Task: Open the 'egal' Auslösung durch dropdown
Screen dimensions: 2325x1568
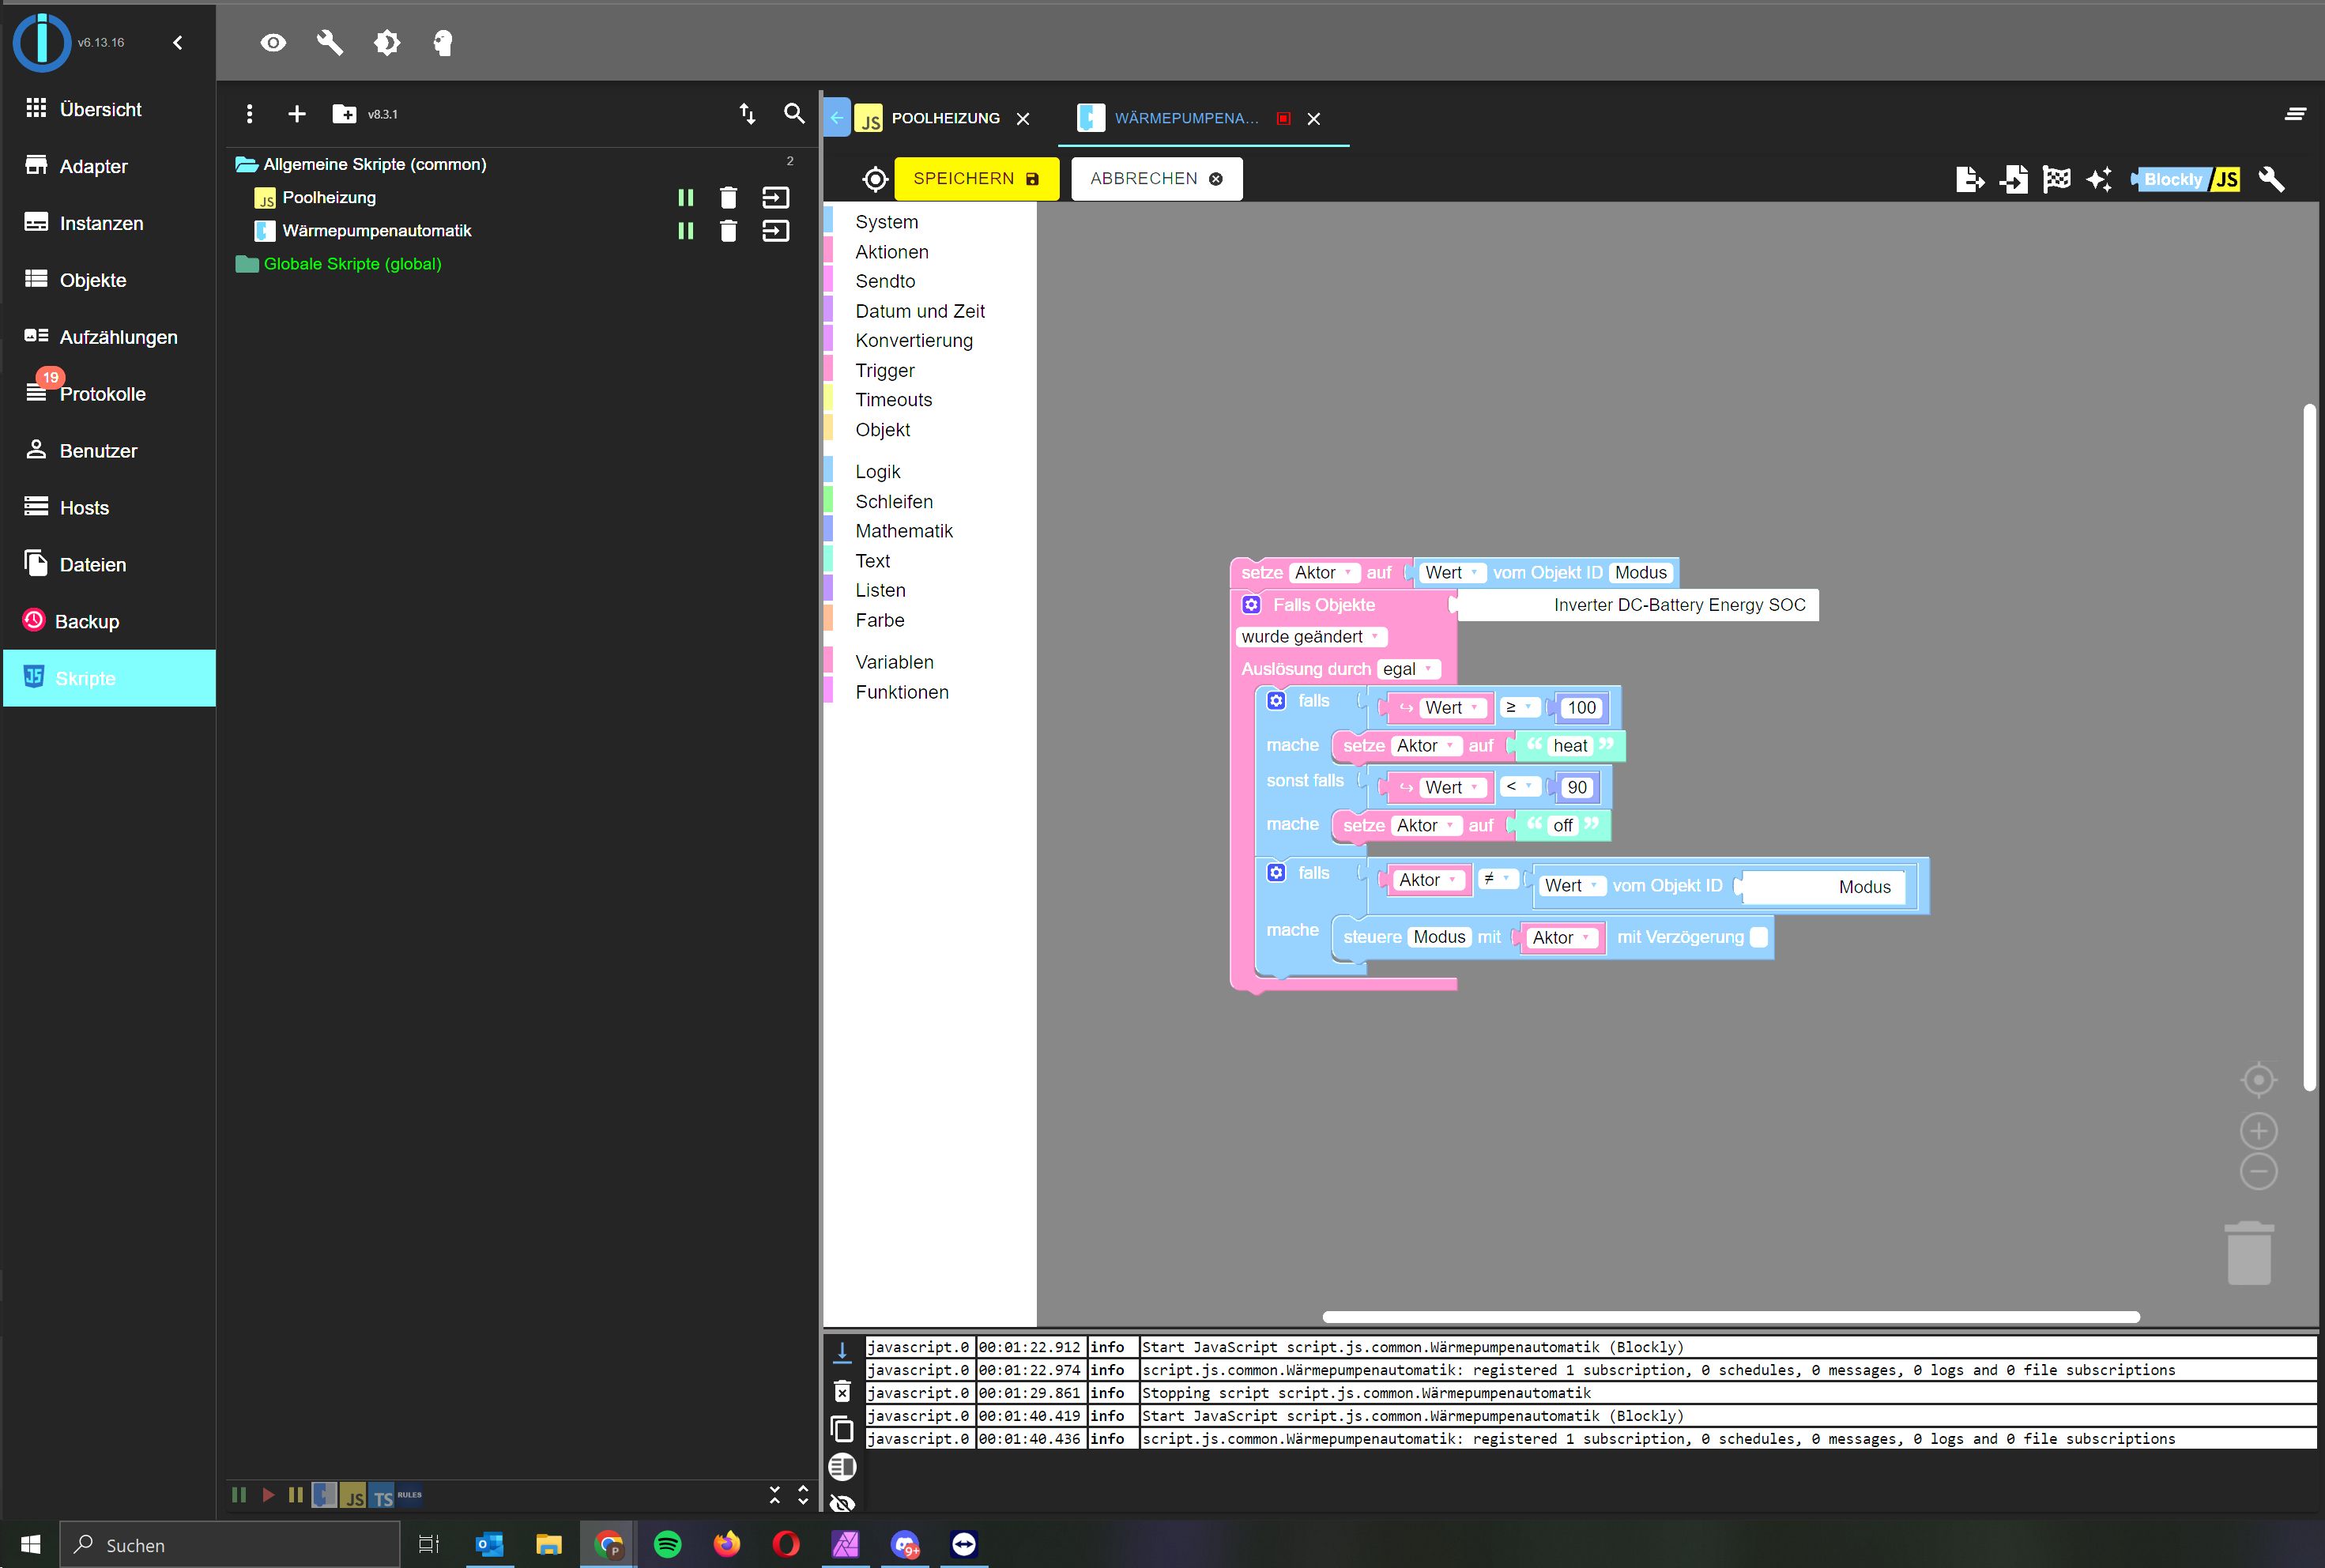Action: point(1408,669)
